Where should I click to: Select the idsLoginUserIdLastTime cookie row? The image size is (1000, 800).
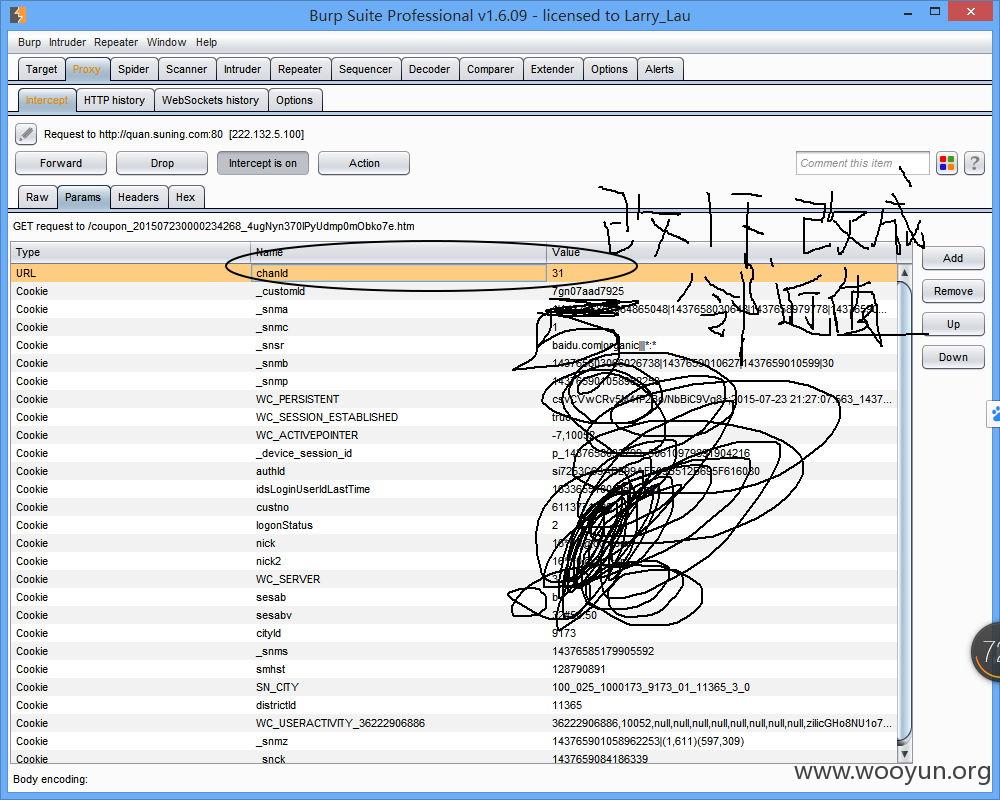pyautogui.click(x=453, y=489)
